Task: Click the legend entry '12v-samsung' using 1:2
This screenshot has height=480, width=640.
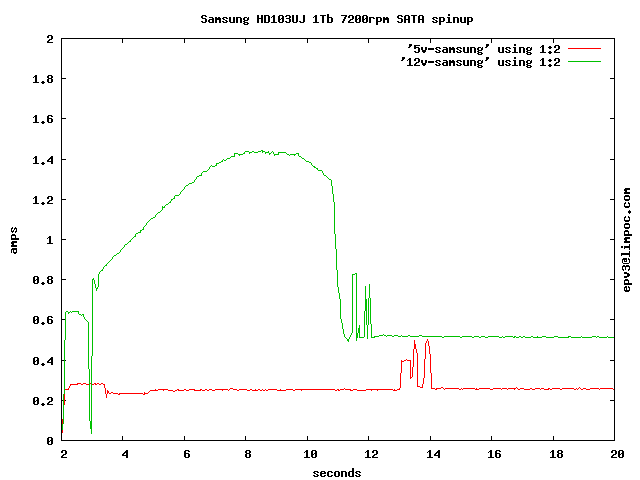Action: (x=480, y=62)
